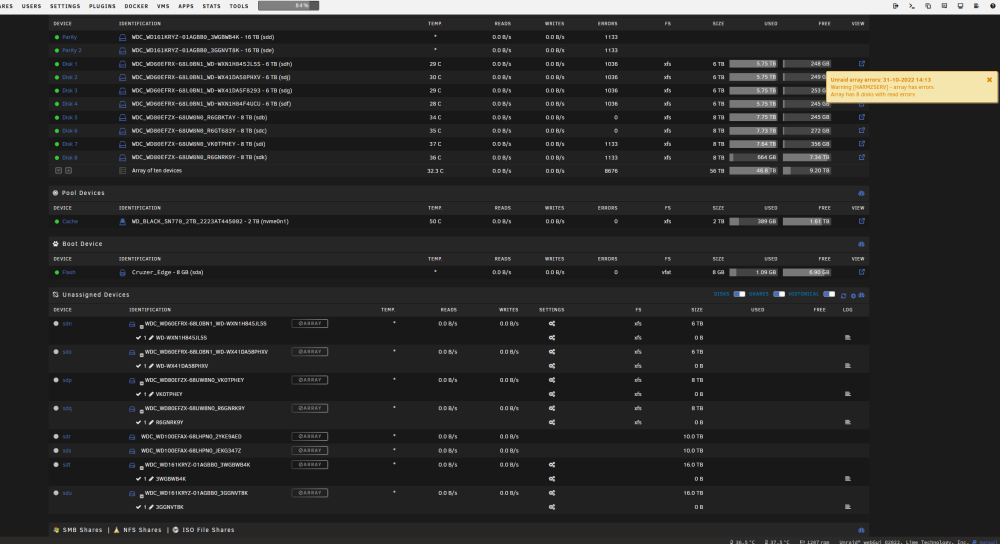Screen dimensions: 1000x544
Task: Click the array devices expand plus box
Action: tap(68, 170)
